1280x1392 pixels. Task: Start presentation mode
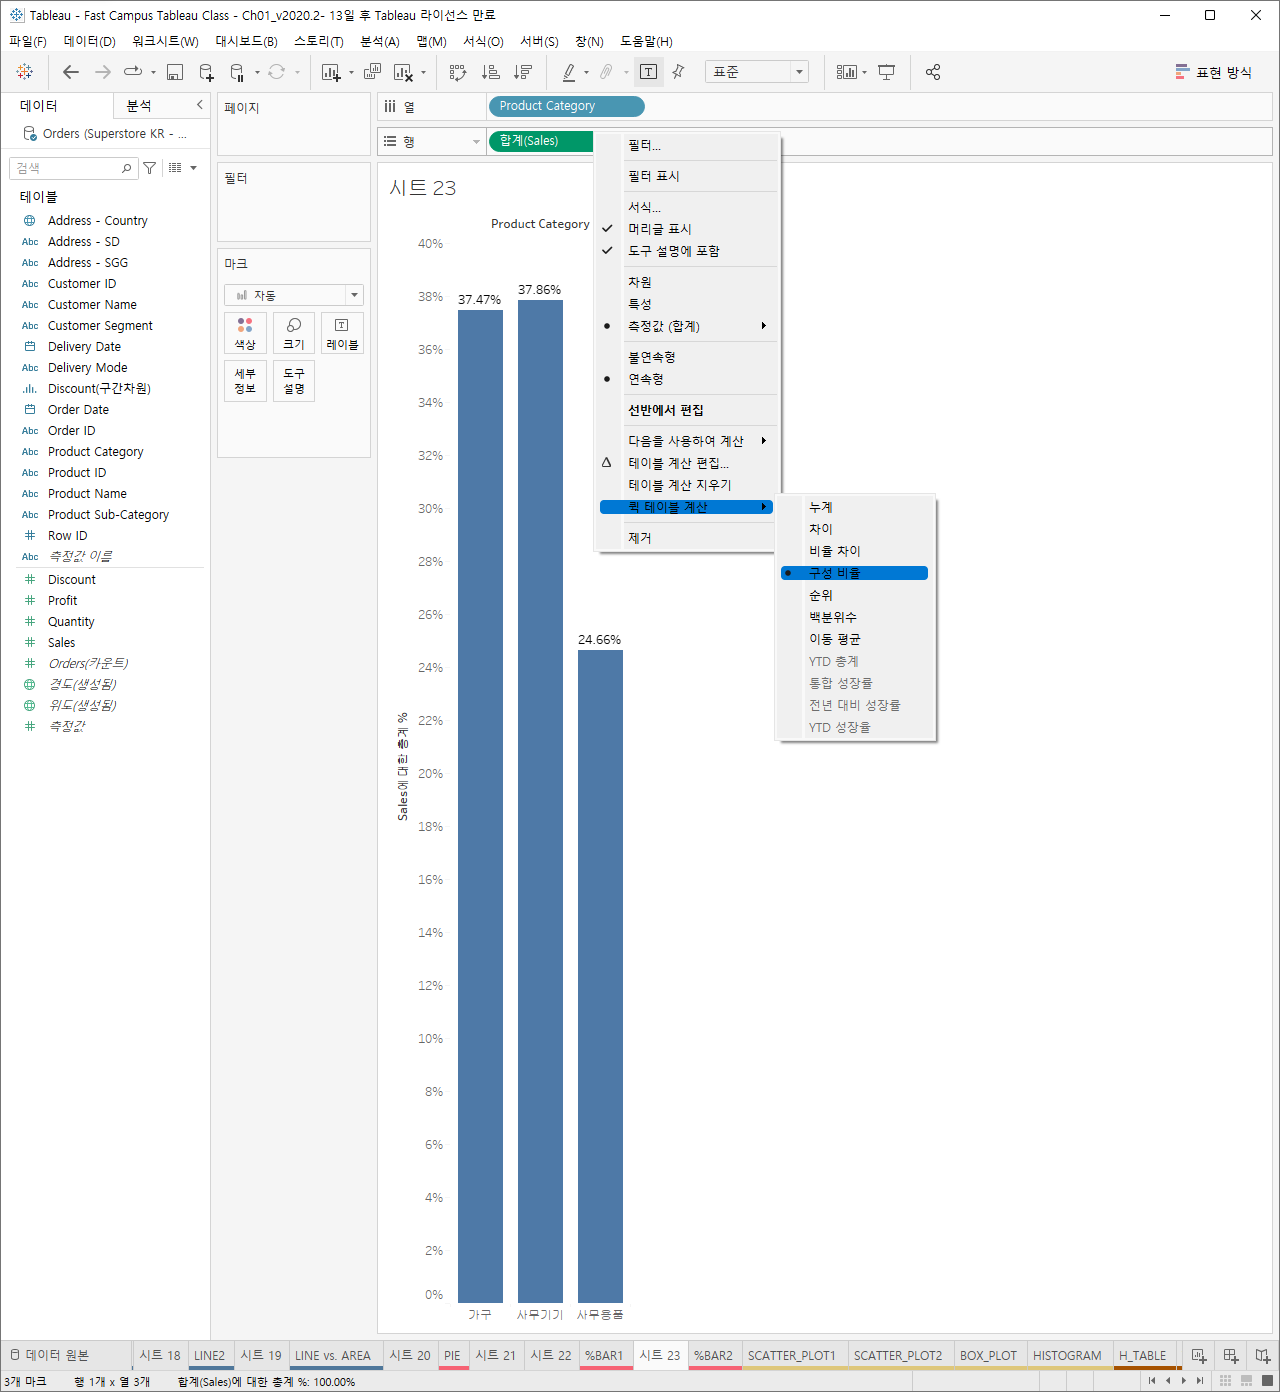tap(886, 72)
